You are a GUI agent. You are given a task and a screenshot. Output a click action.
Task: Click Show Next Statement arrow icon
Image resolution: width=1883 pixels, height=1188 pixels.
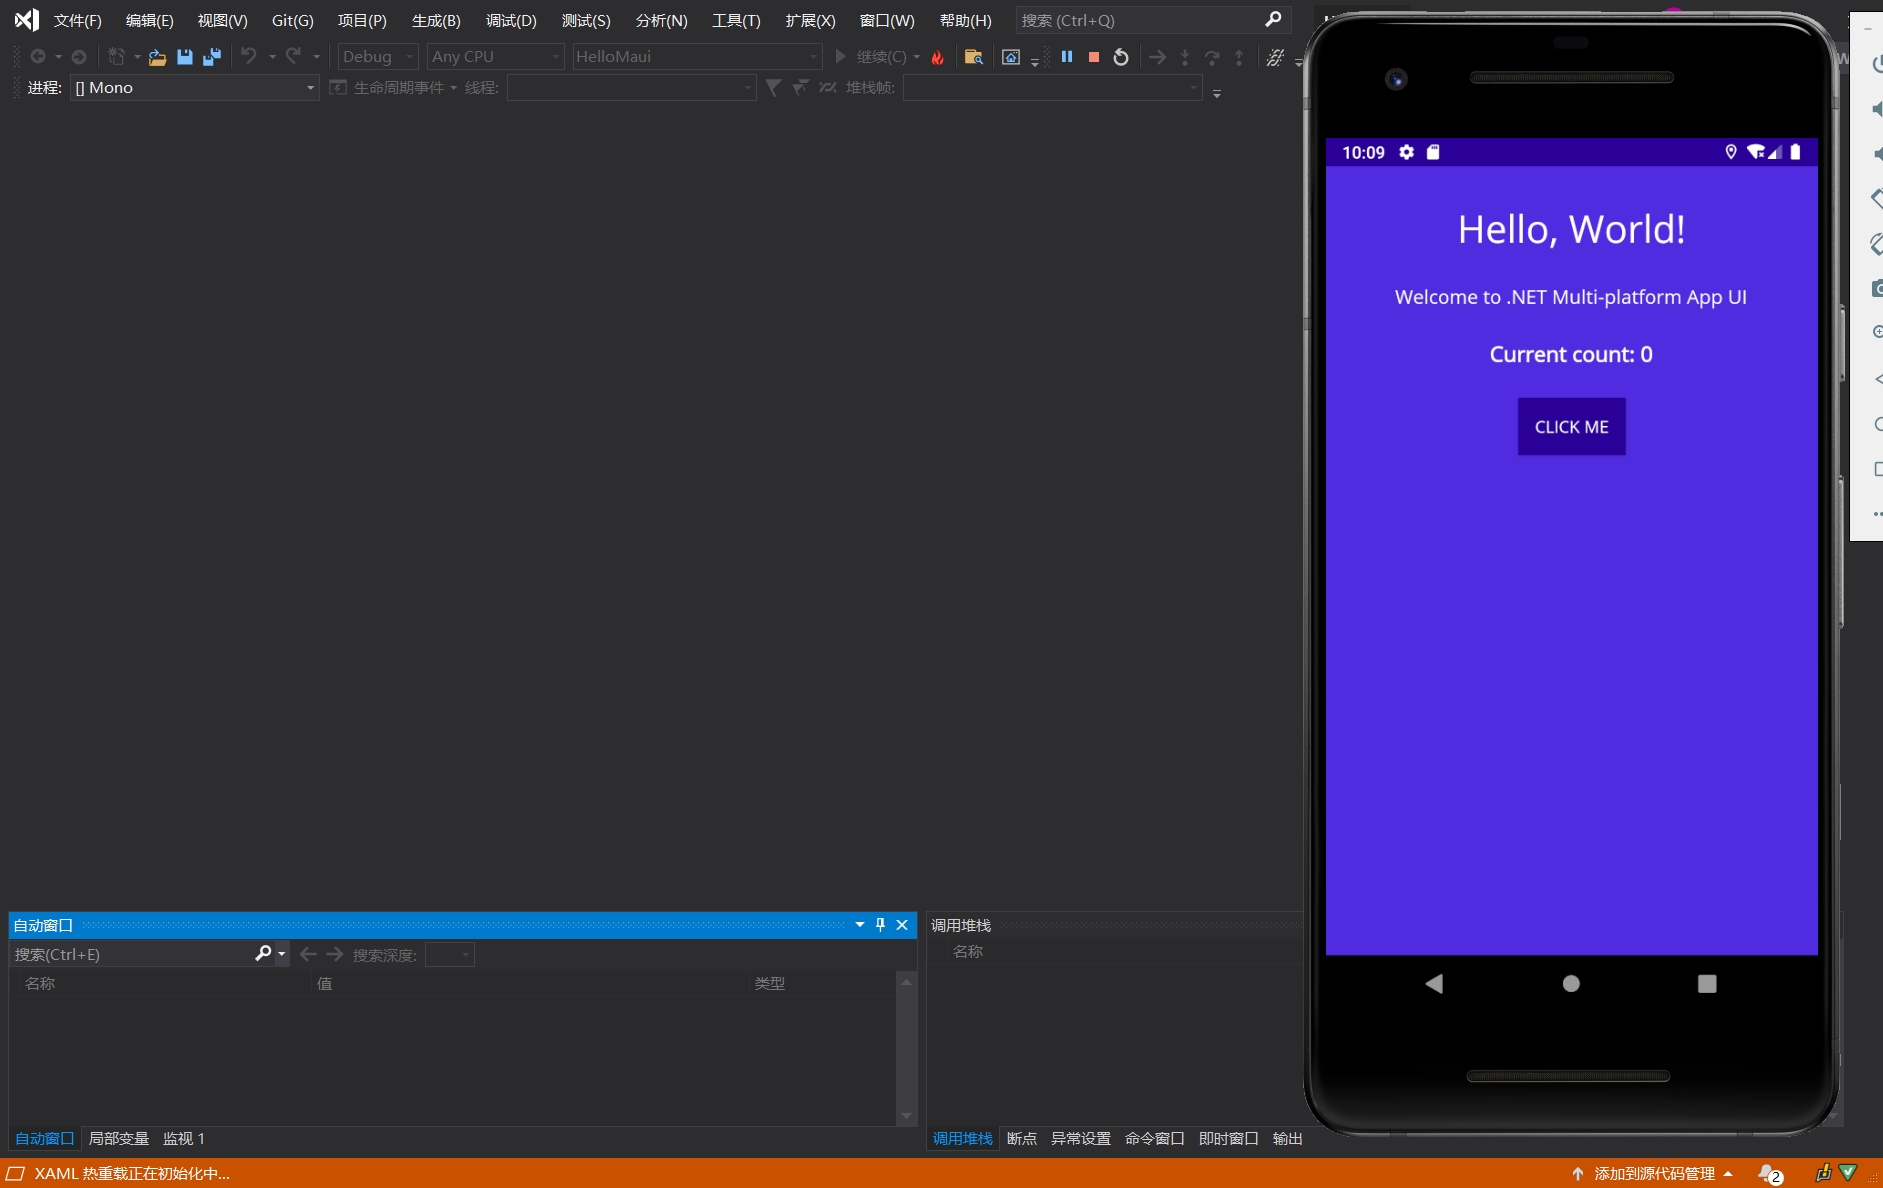click(x=1157, y=57)
